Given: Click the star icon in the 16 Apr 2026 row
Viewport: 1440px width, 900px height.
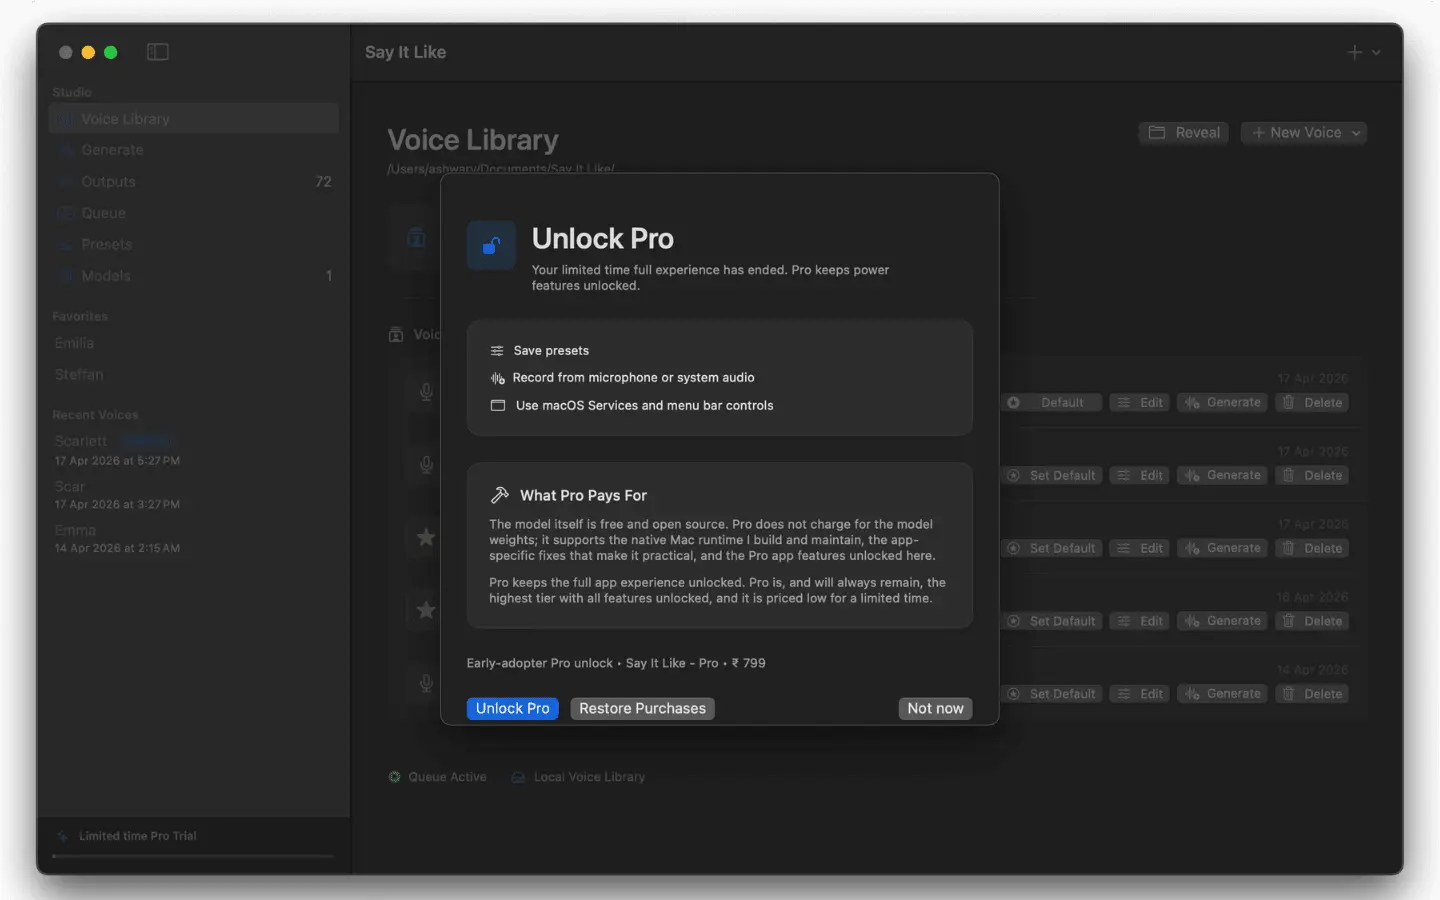Looking at the screenshot, I should pos(426,610).
